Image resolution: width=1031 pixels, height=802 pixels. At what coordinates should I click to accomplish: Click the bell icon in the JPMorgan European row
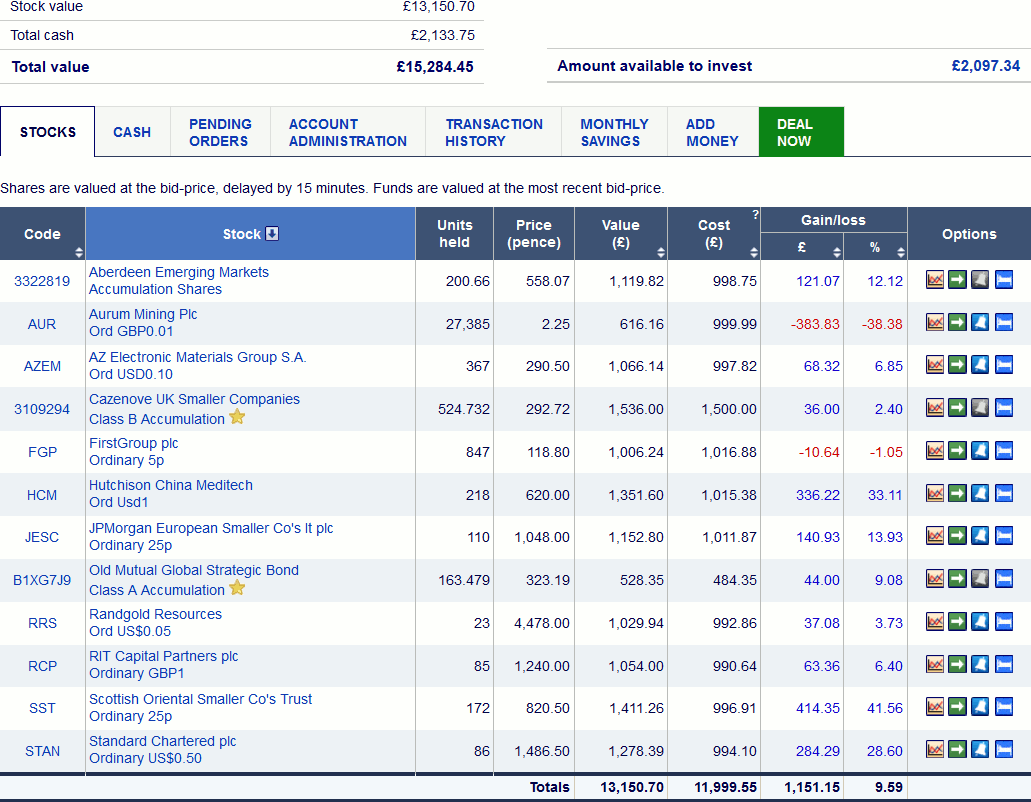980,536
